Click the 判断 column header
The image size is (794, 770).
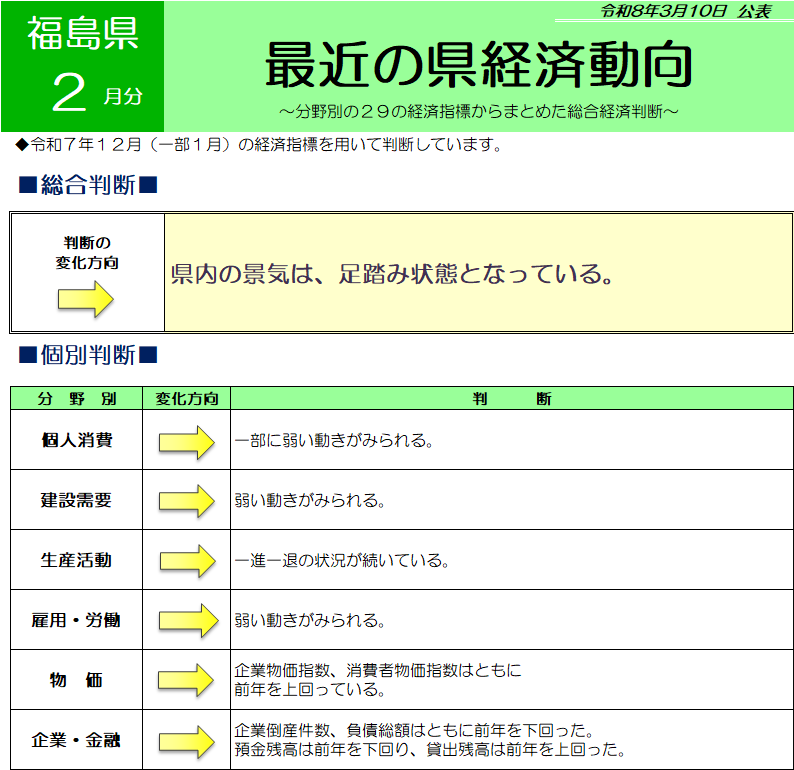pyautogui.click(x=511, y=398)
